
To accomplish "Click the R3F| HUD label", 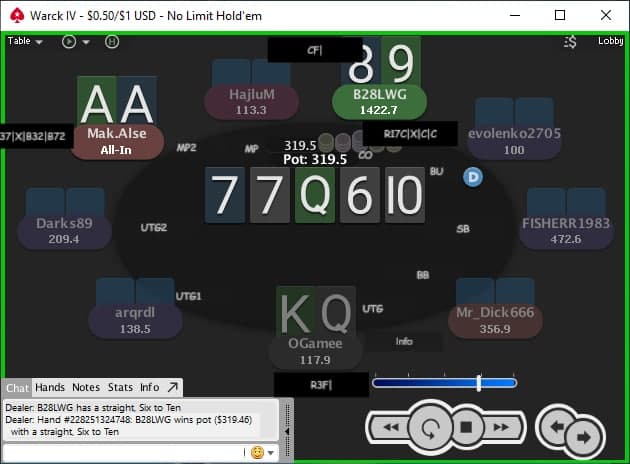I will (x=321, y=385).
